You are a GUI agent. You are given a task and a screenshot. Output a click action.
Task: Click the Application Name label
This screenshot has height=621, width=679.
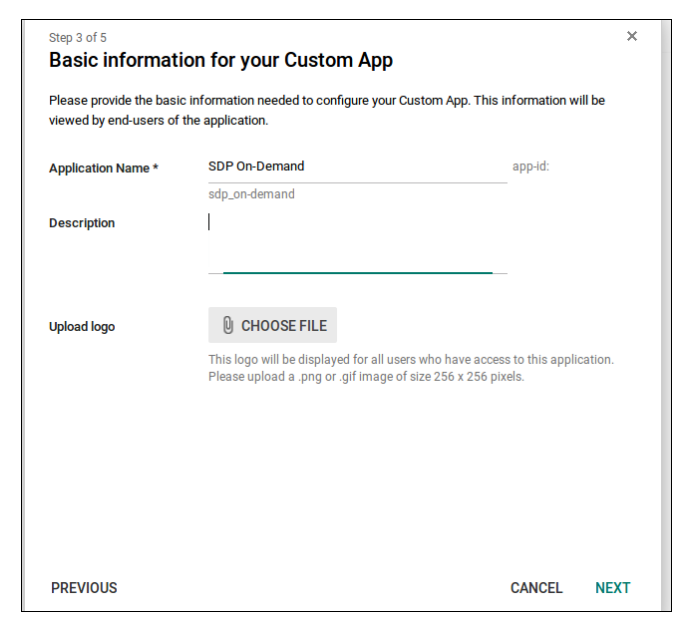pyautogui.click(x=103, y=168)
